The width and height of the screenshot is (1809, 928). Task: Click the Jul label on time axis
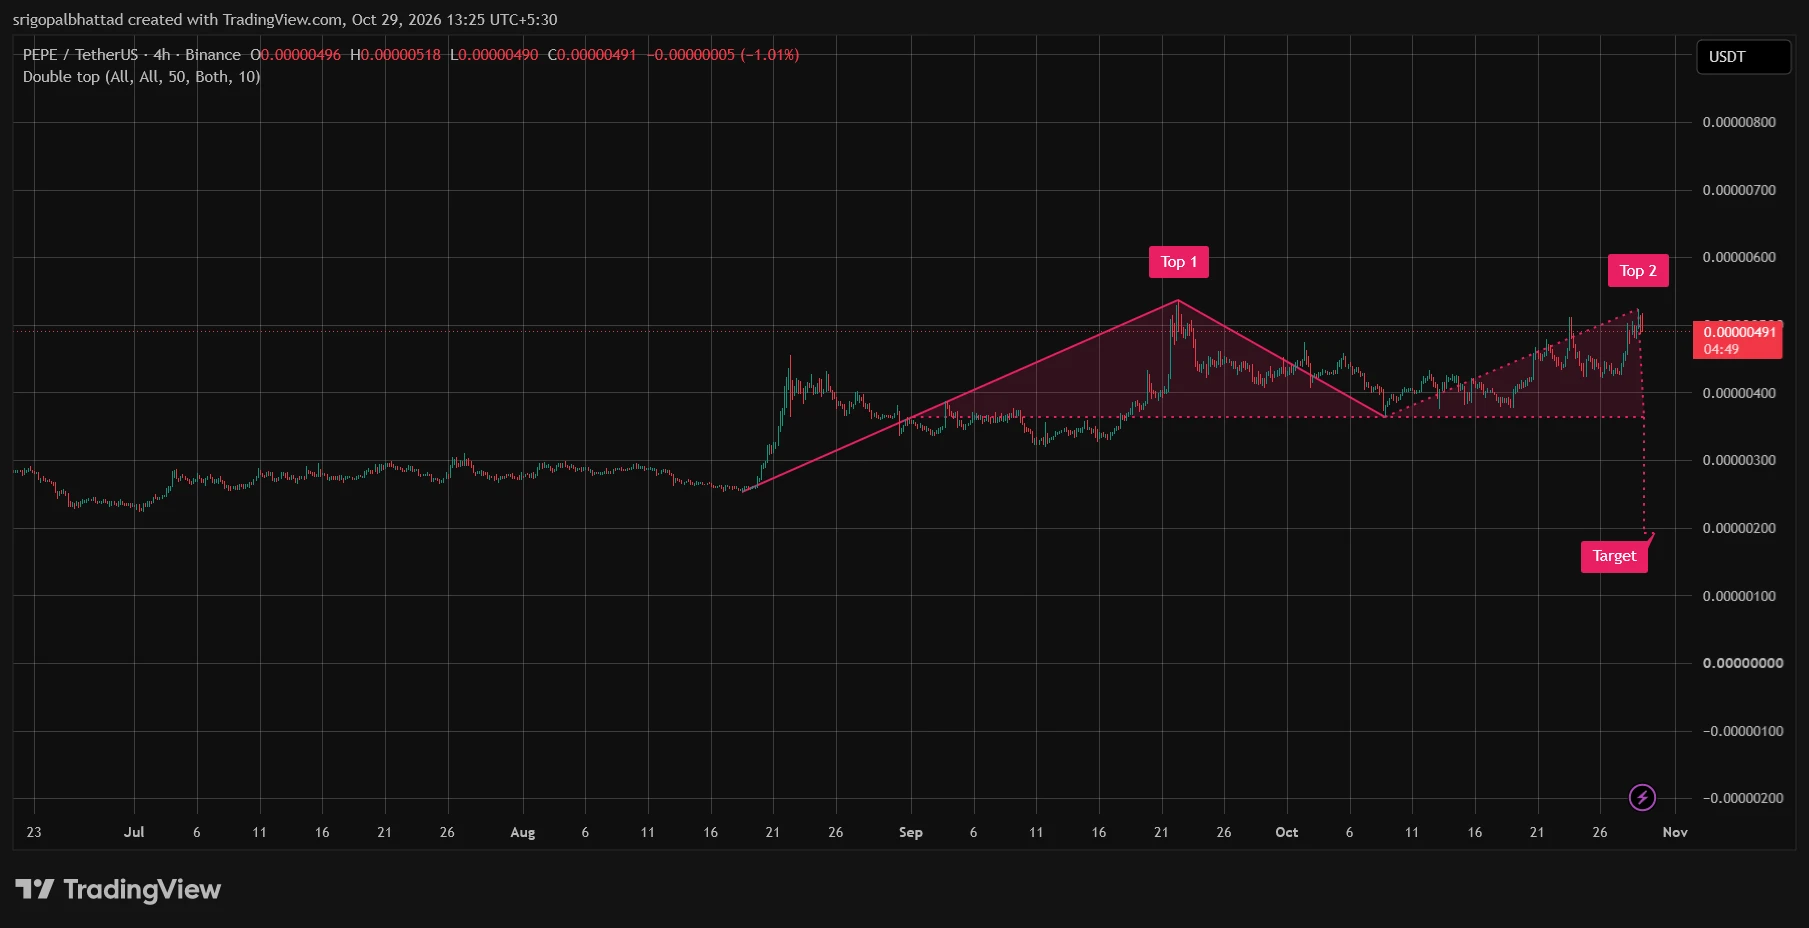pyautogui.click(x=134, y=832)
